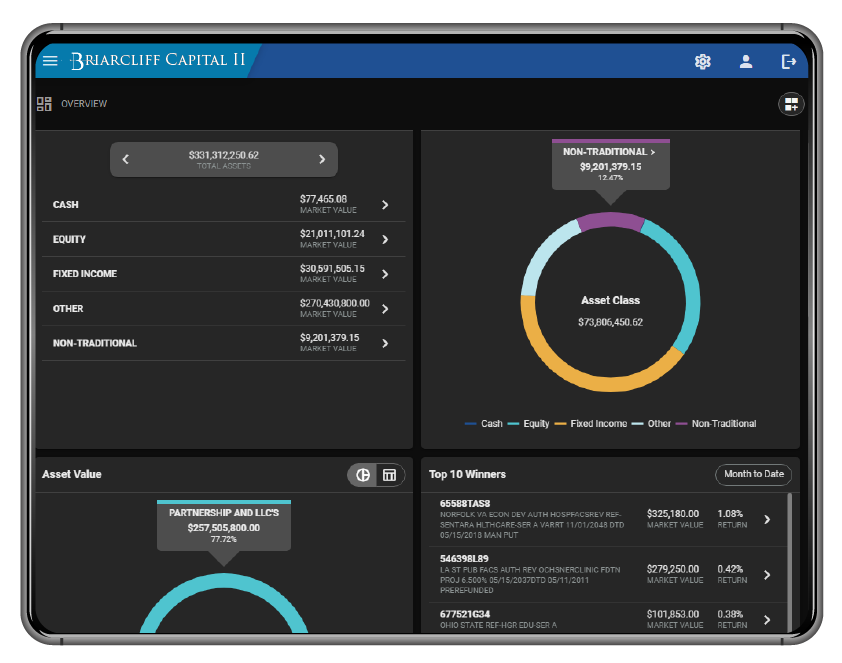Go to next total assets view

pyautogui.click(x=322, y=159)
